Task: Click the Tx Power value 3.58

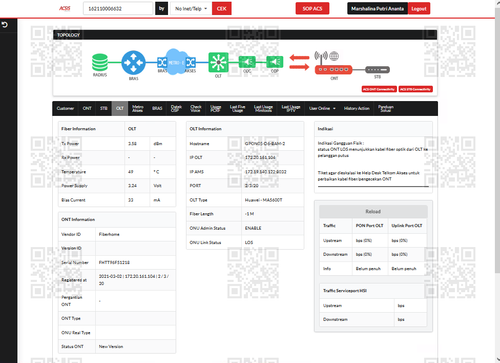Action: 132,144
